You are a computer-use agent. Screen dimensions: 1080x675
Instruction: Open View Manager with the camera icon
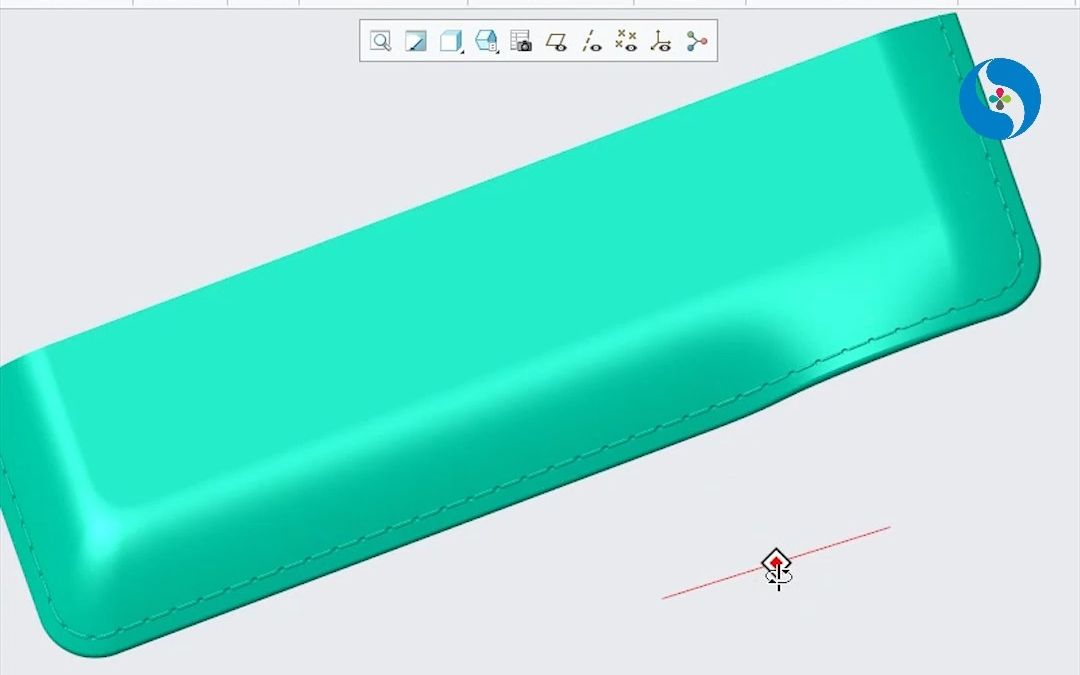point(521,41)
